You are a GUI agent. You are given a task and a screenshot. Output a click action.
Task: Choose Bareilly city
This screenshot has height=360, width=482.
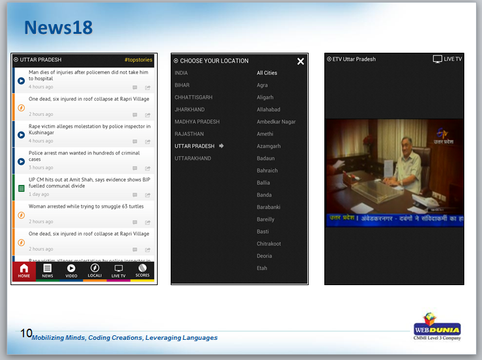(265, 220)
